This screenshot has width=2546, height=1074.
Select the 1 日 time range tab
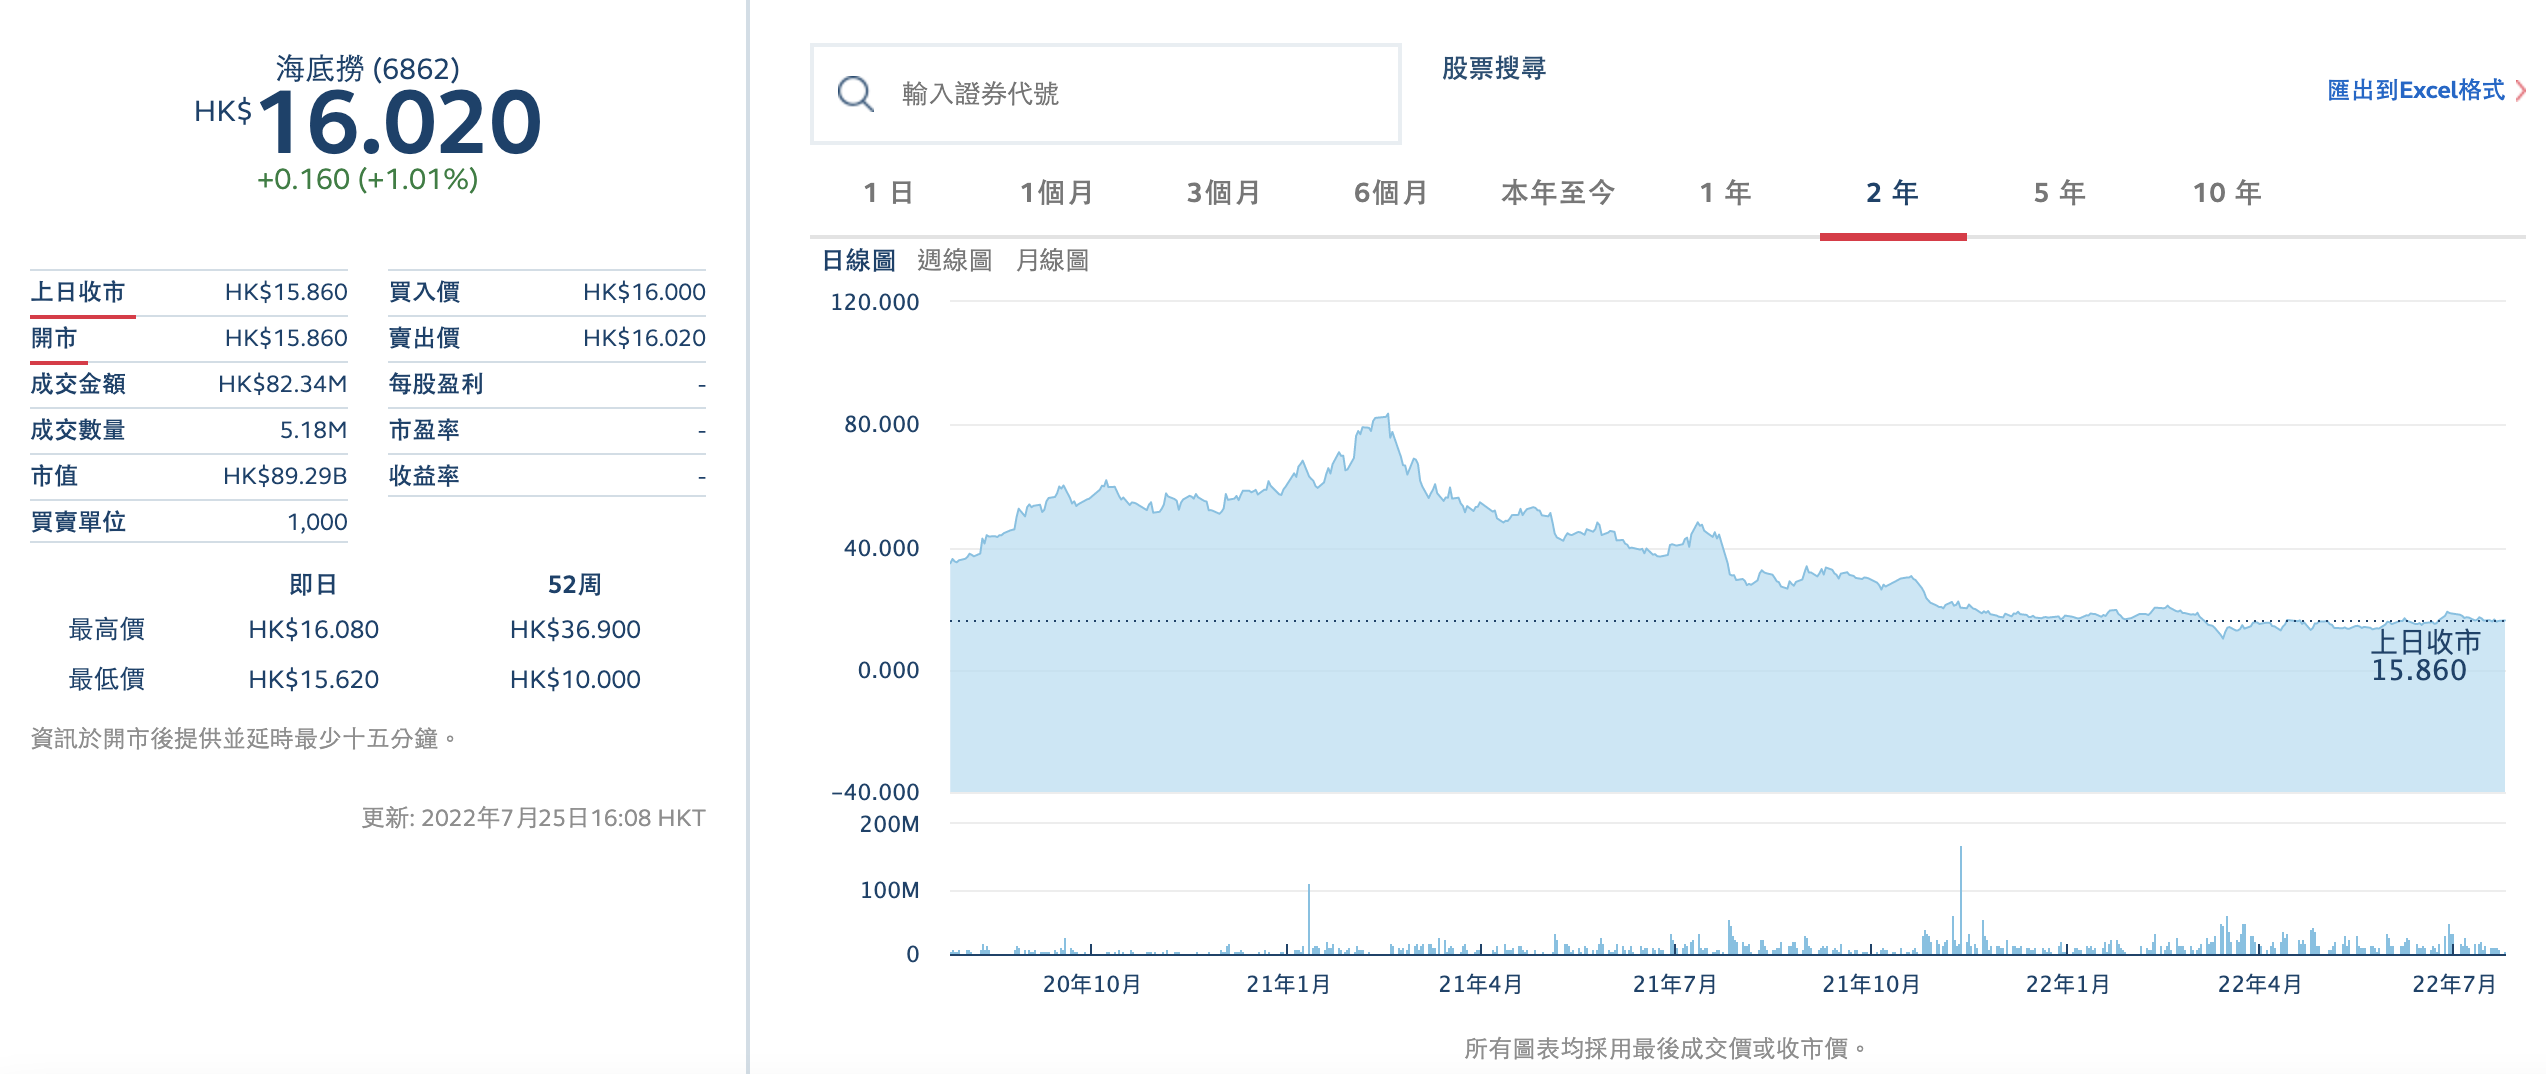888,193
